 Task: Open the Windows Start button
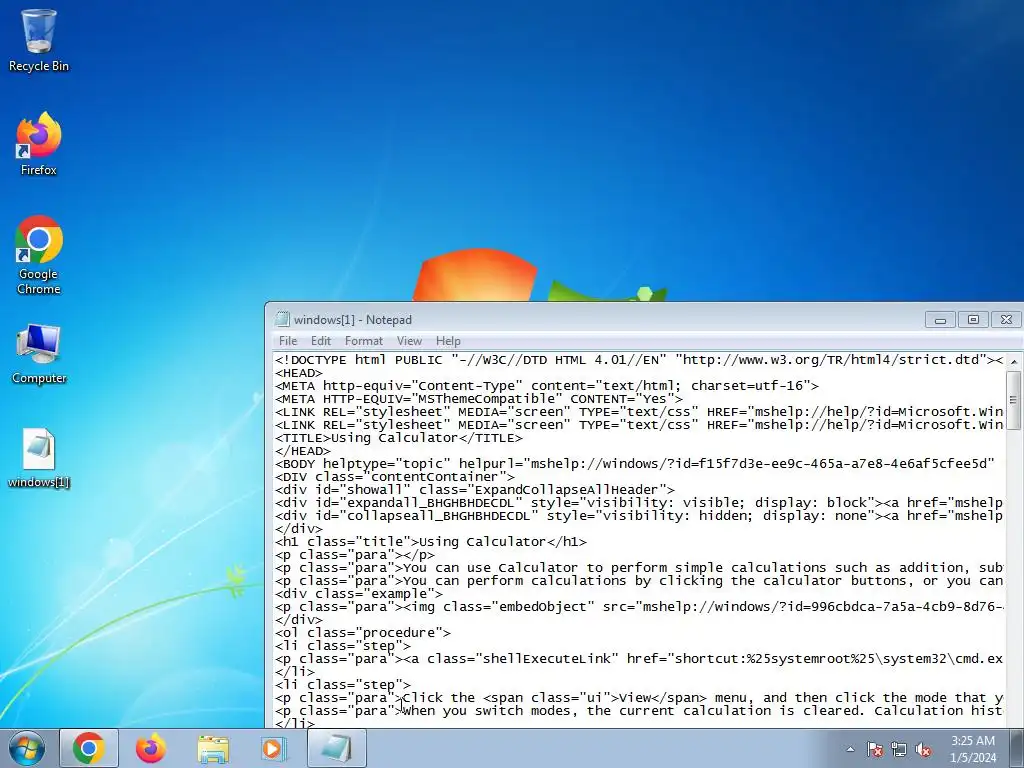[x=27, y=748]
